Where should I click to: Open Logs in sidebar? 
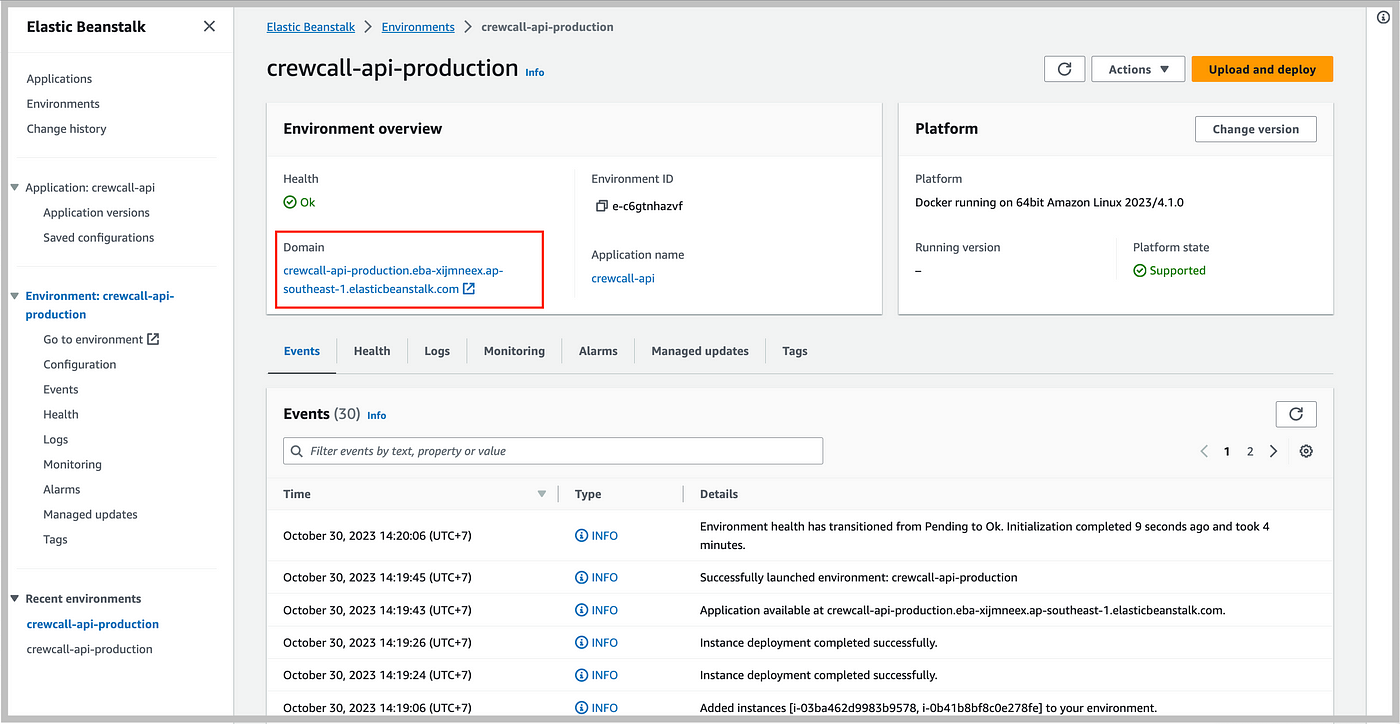coord(56,440)
